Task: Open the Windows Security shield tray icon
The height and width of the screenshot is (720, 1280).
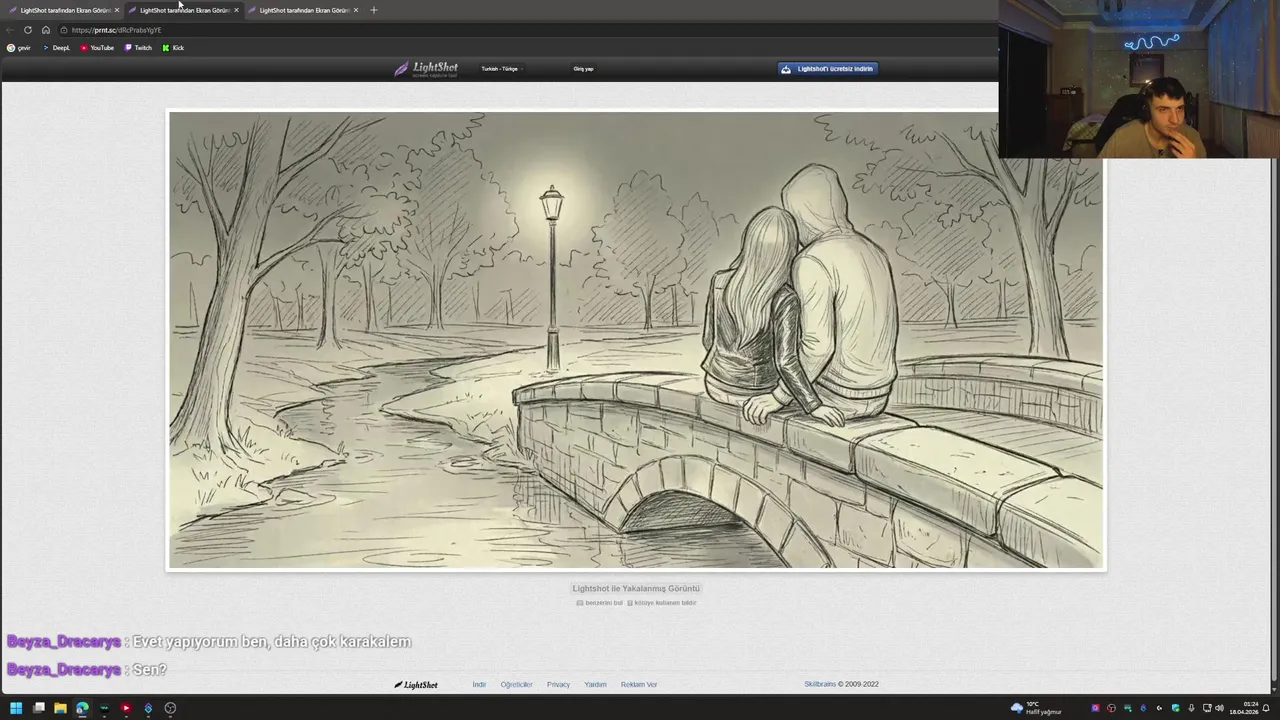Action: pyautogui.click(x=1176, y=708)
